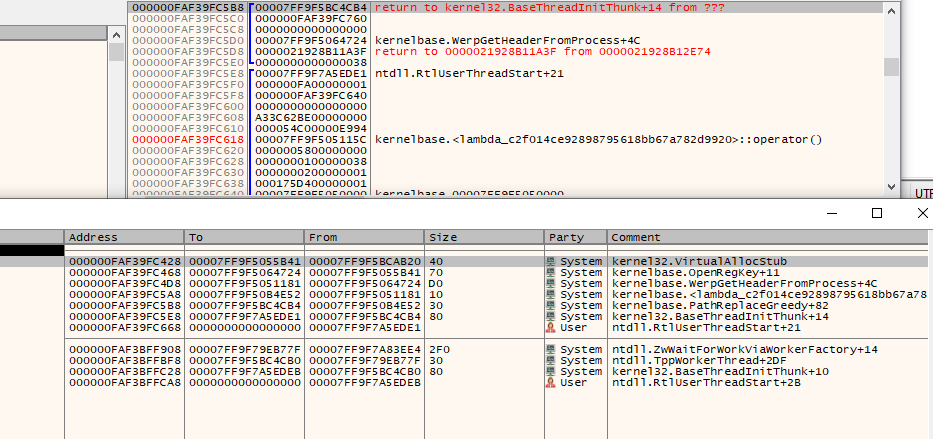Select call stack comment kernel32.VirtualAllocStub
Viewport: 933px width, 439px height.
[699, 262]
